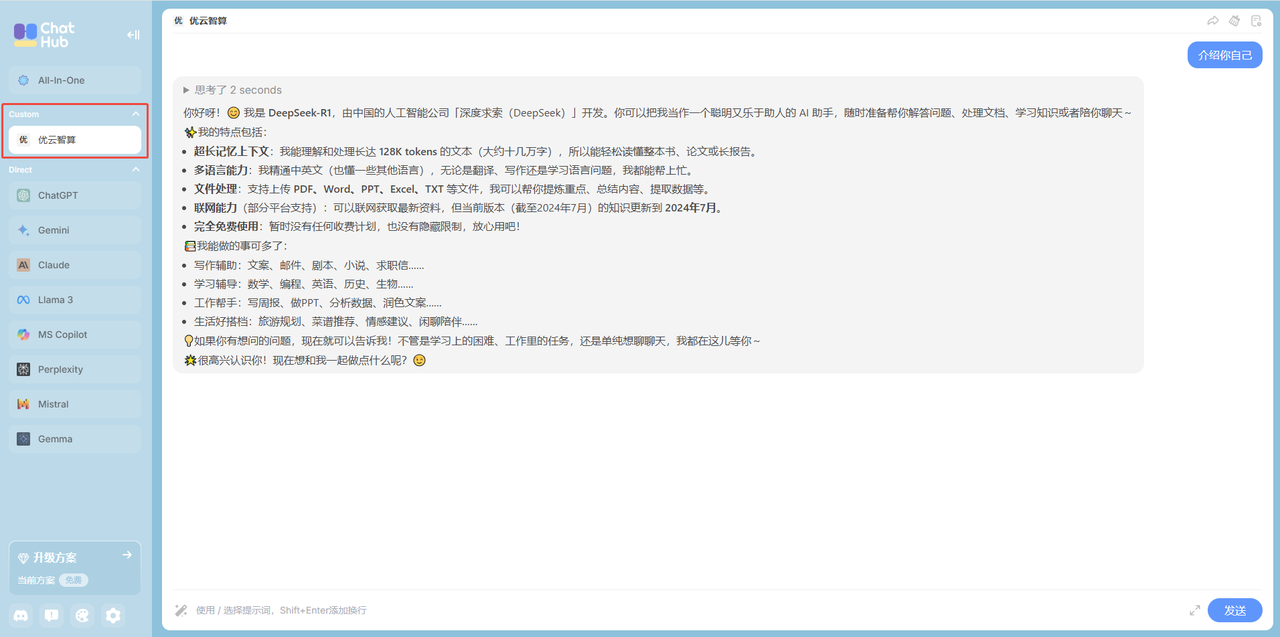
Task: Open the Mistral bot
Action: click(75, 405)
